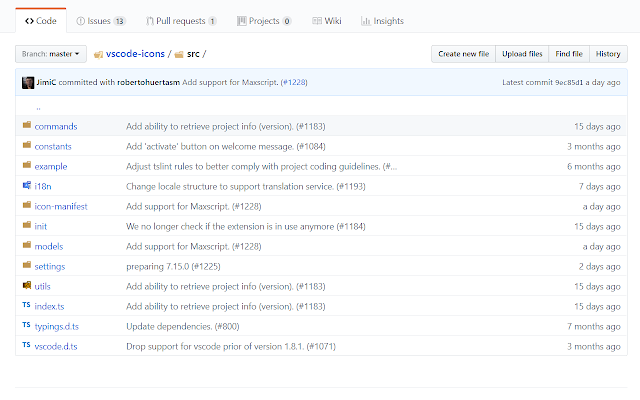
Task: Click the init folder icon
Action: point(27,225)
